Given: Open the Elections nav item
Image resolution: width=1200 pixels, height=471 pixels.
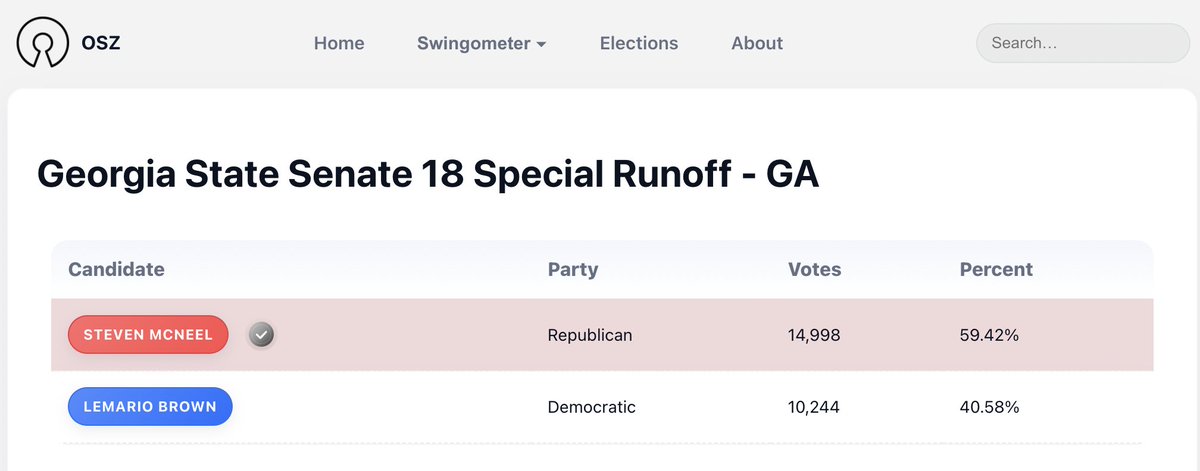Looking at the screenshot, I should pos(638,43).
